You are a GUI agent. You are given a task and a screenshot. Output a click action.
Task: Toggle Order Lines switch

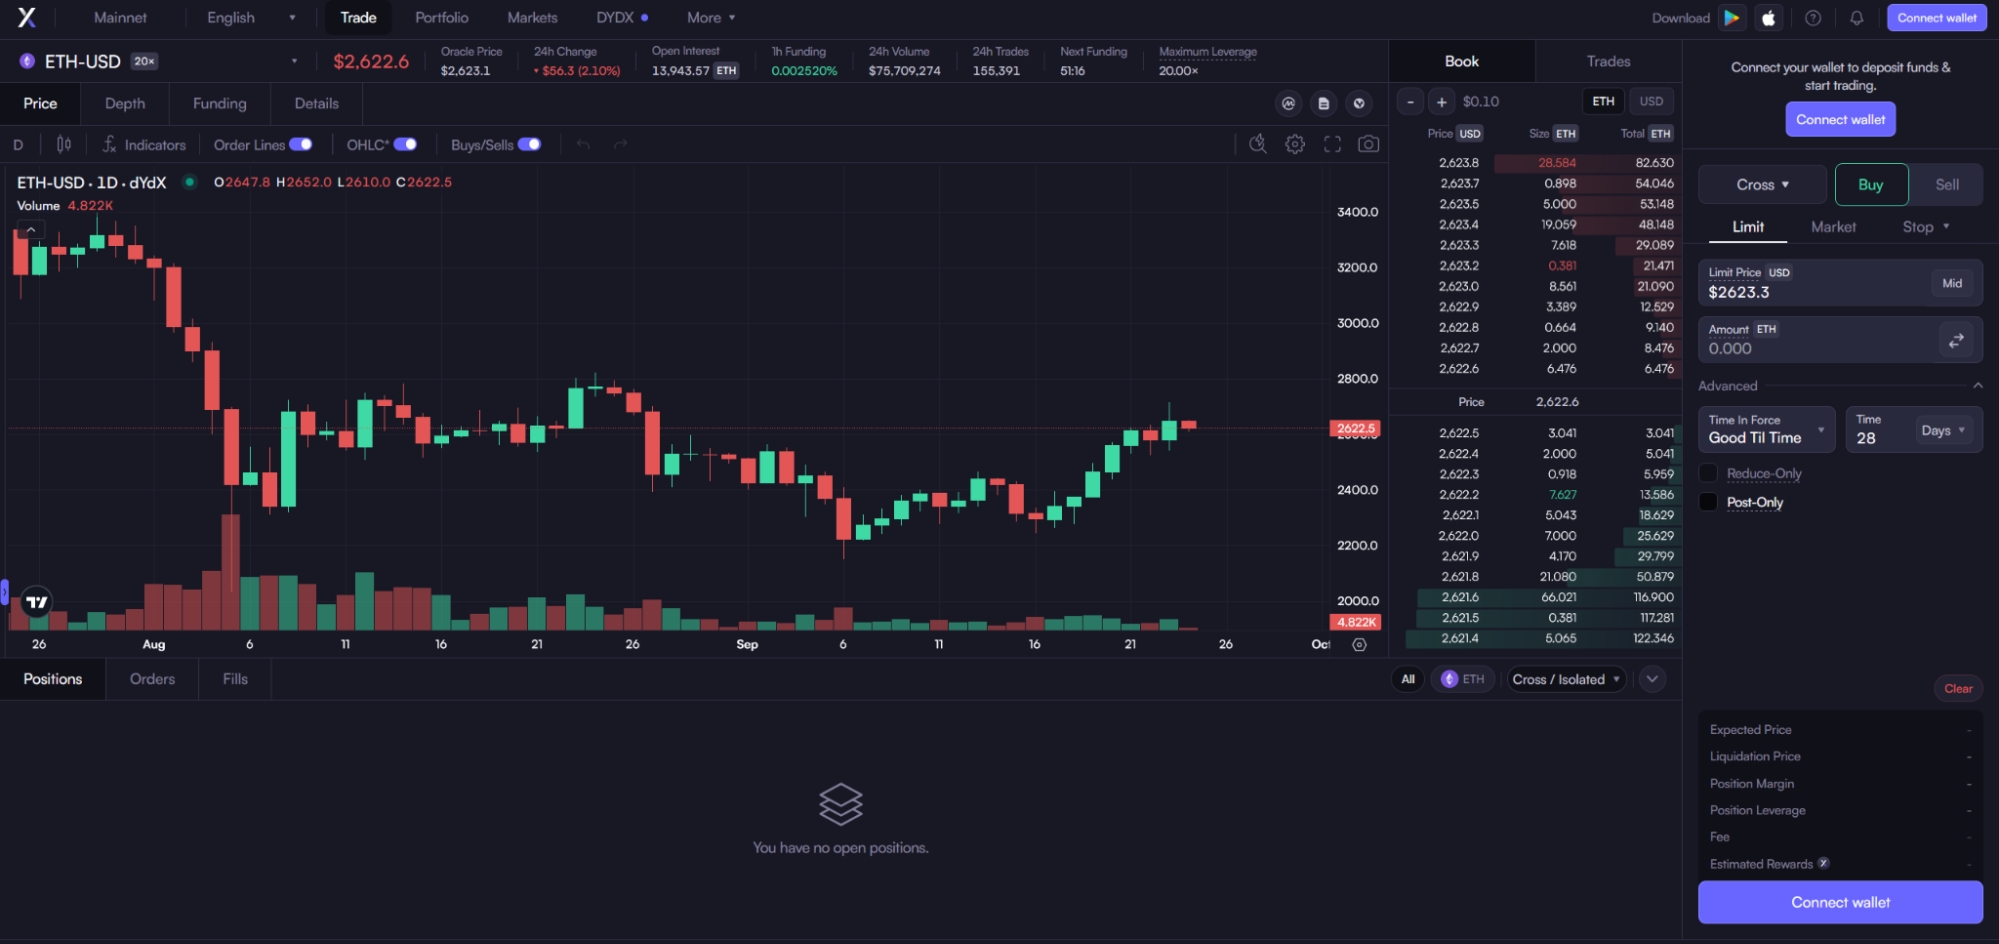point(301,144)
